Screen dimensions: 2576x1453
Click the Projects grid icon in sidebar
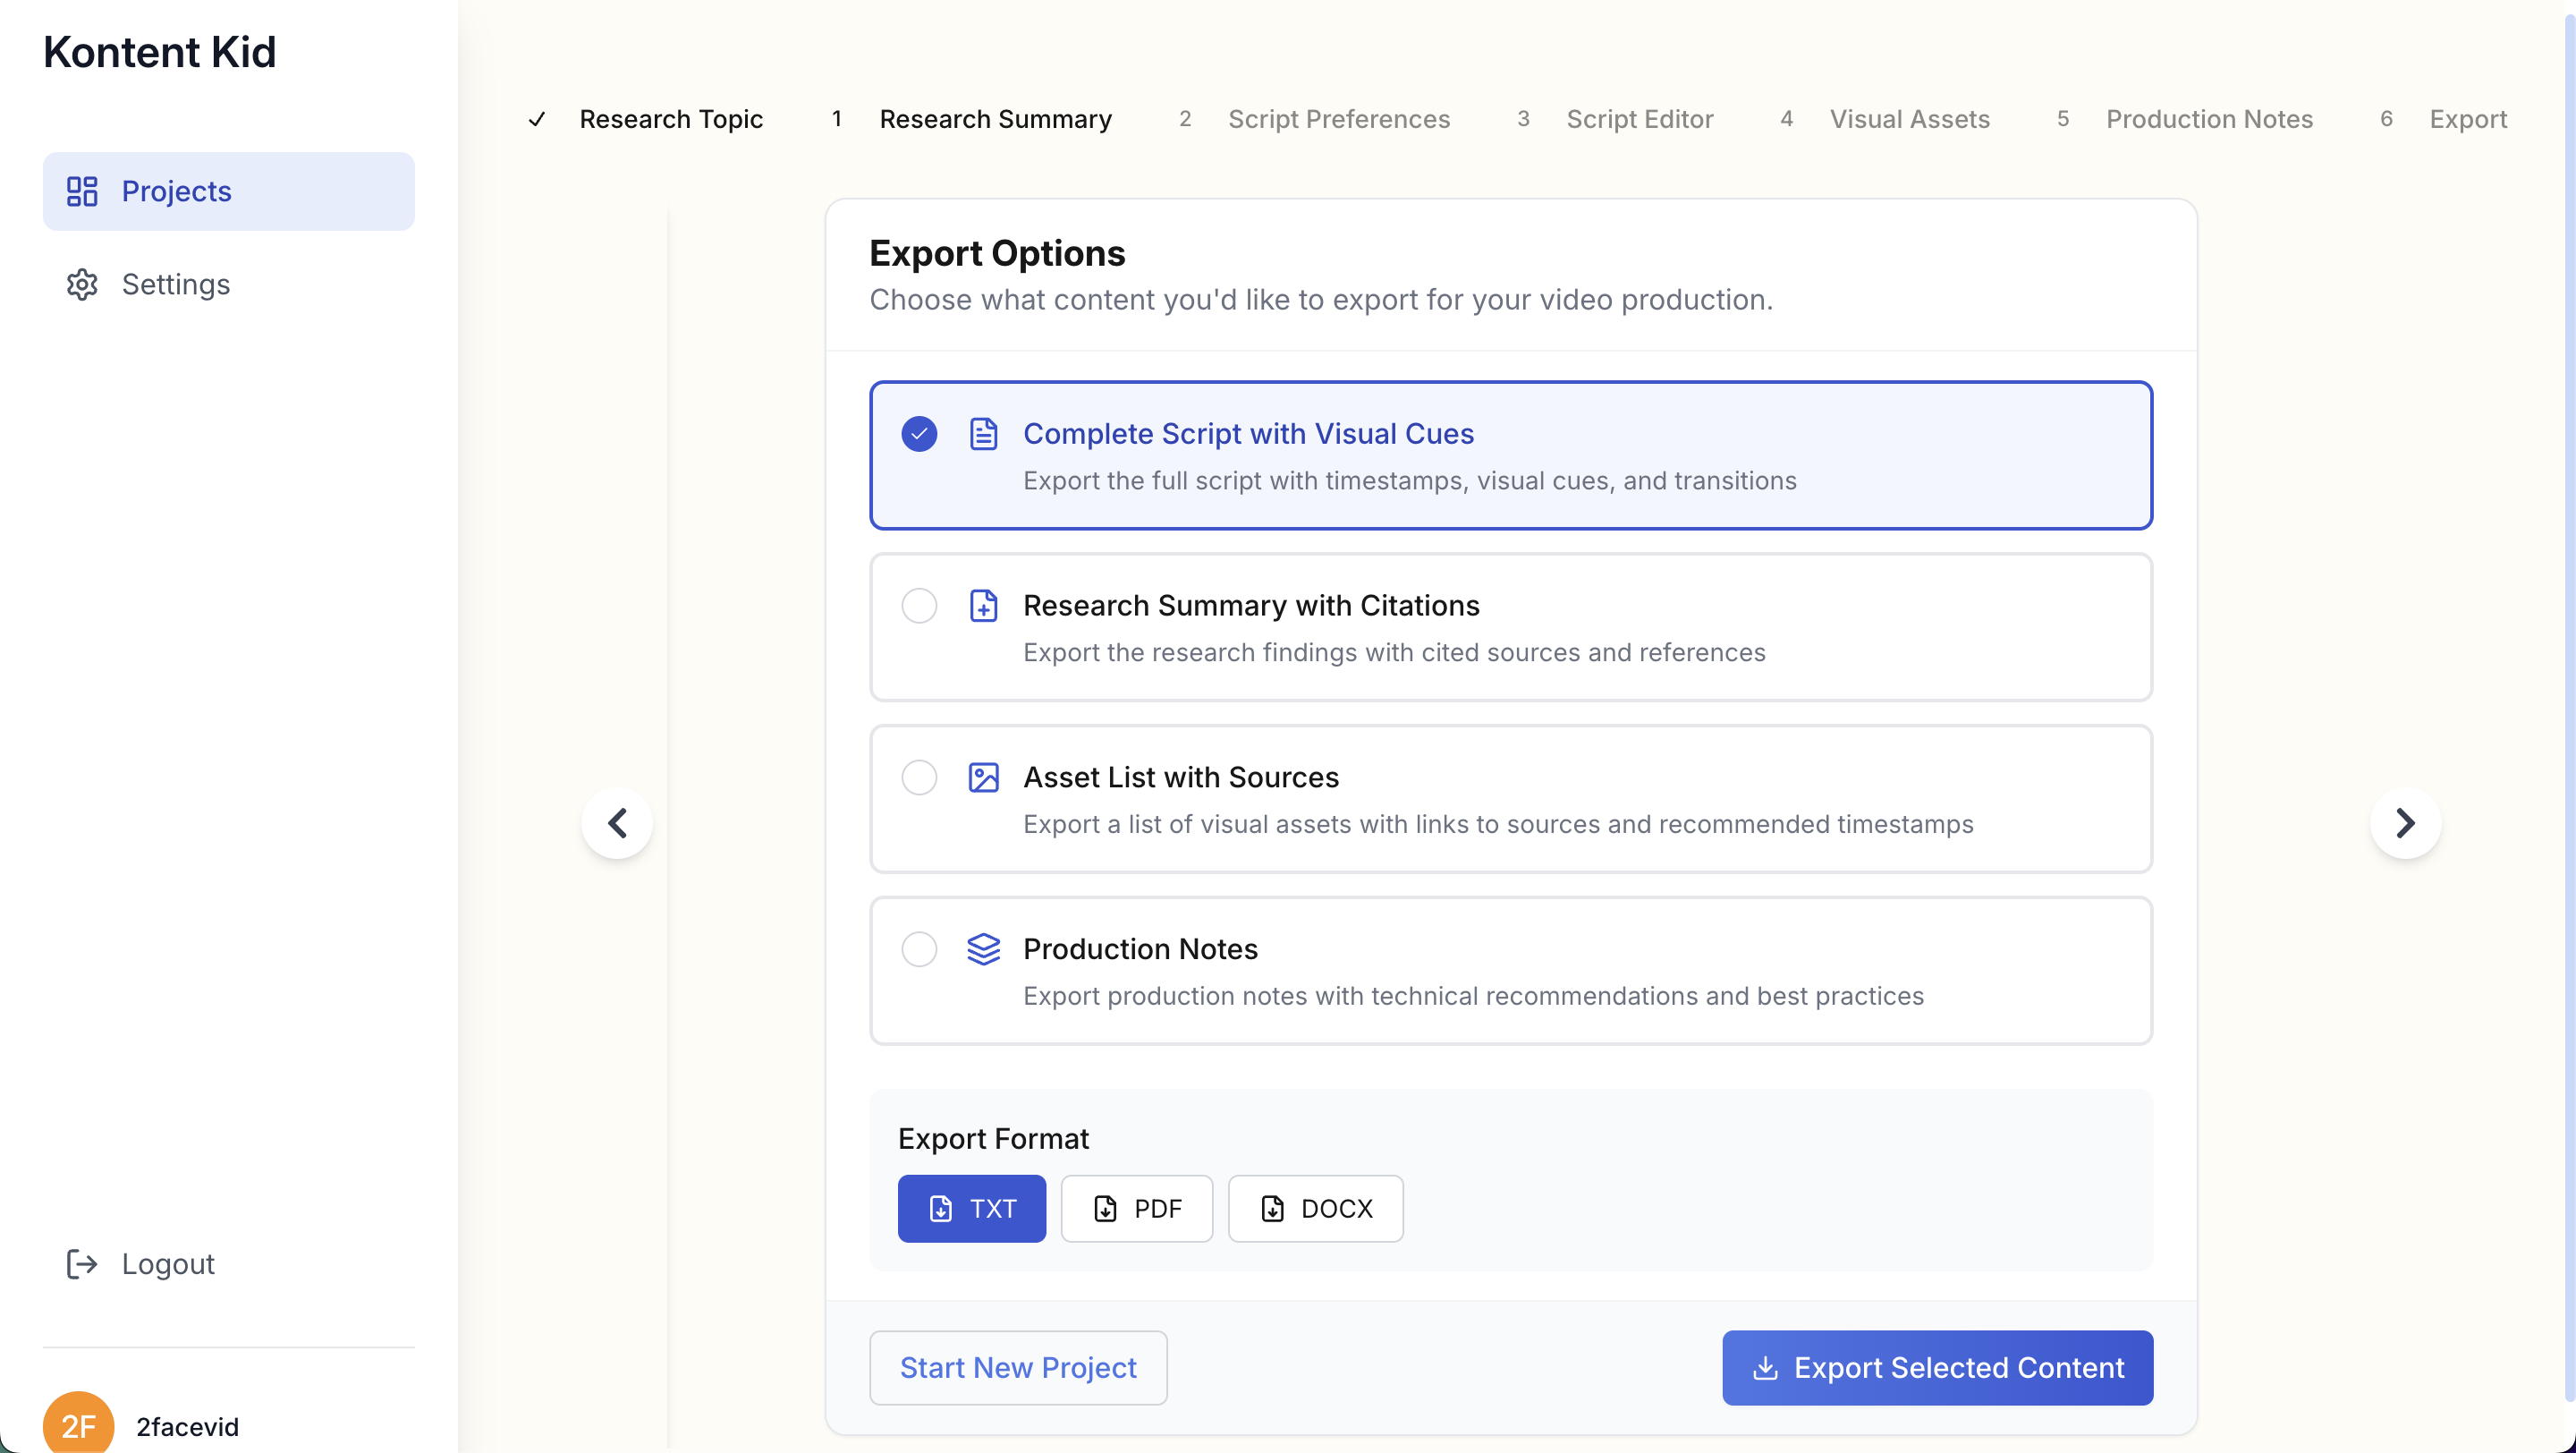pyautogui.click(x=81, y=191)
